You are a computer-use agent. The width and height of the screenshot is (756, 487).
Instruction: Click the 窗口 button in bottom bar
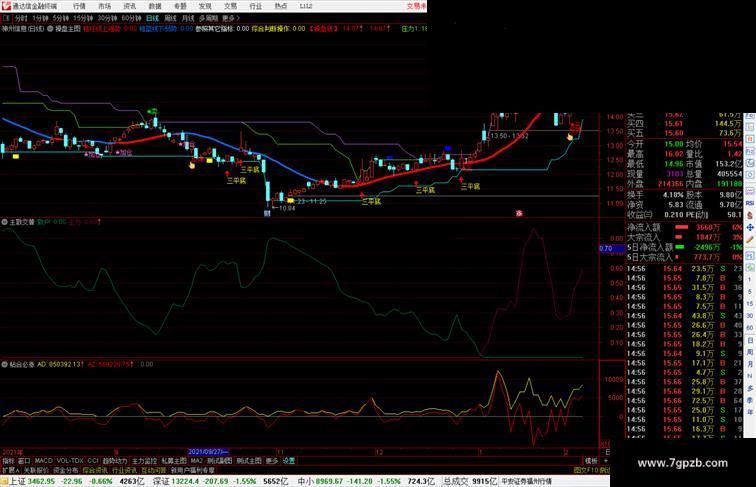tap(24, 461)
